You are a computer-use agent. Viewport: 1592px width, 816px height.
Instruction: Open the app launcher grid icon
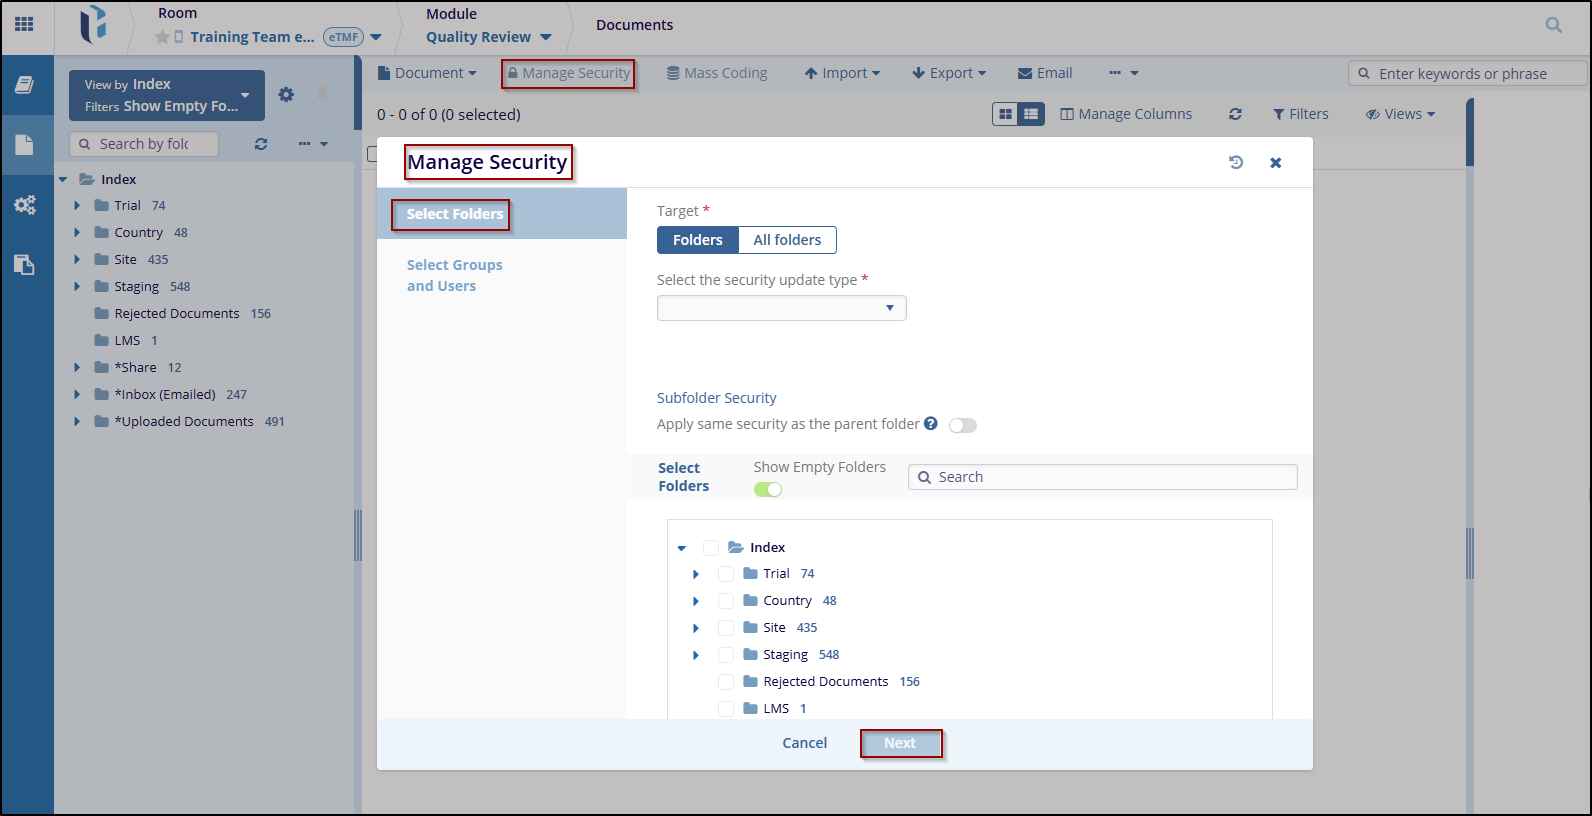(x=25, y=24)
